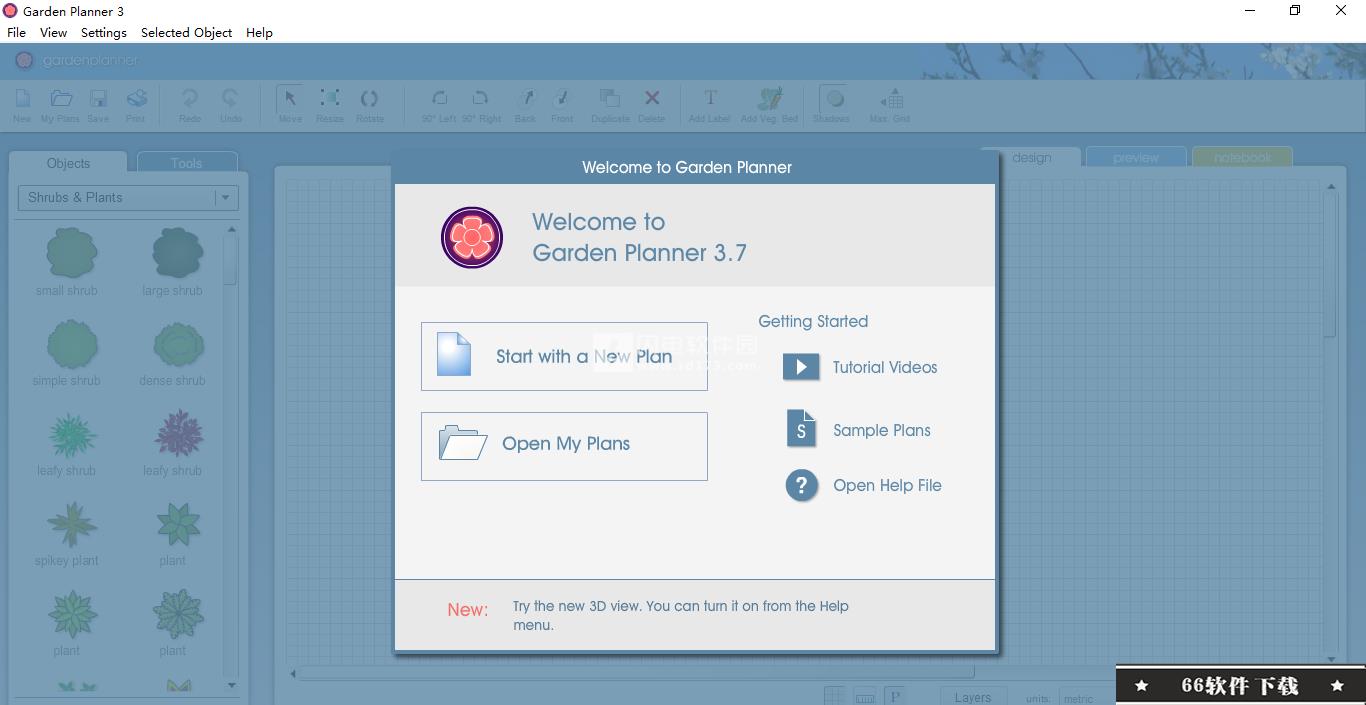Screen dimensions: 1366x705
Task: Click the Layers button
Action: coord(972,697)
